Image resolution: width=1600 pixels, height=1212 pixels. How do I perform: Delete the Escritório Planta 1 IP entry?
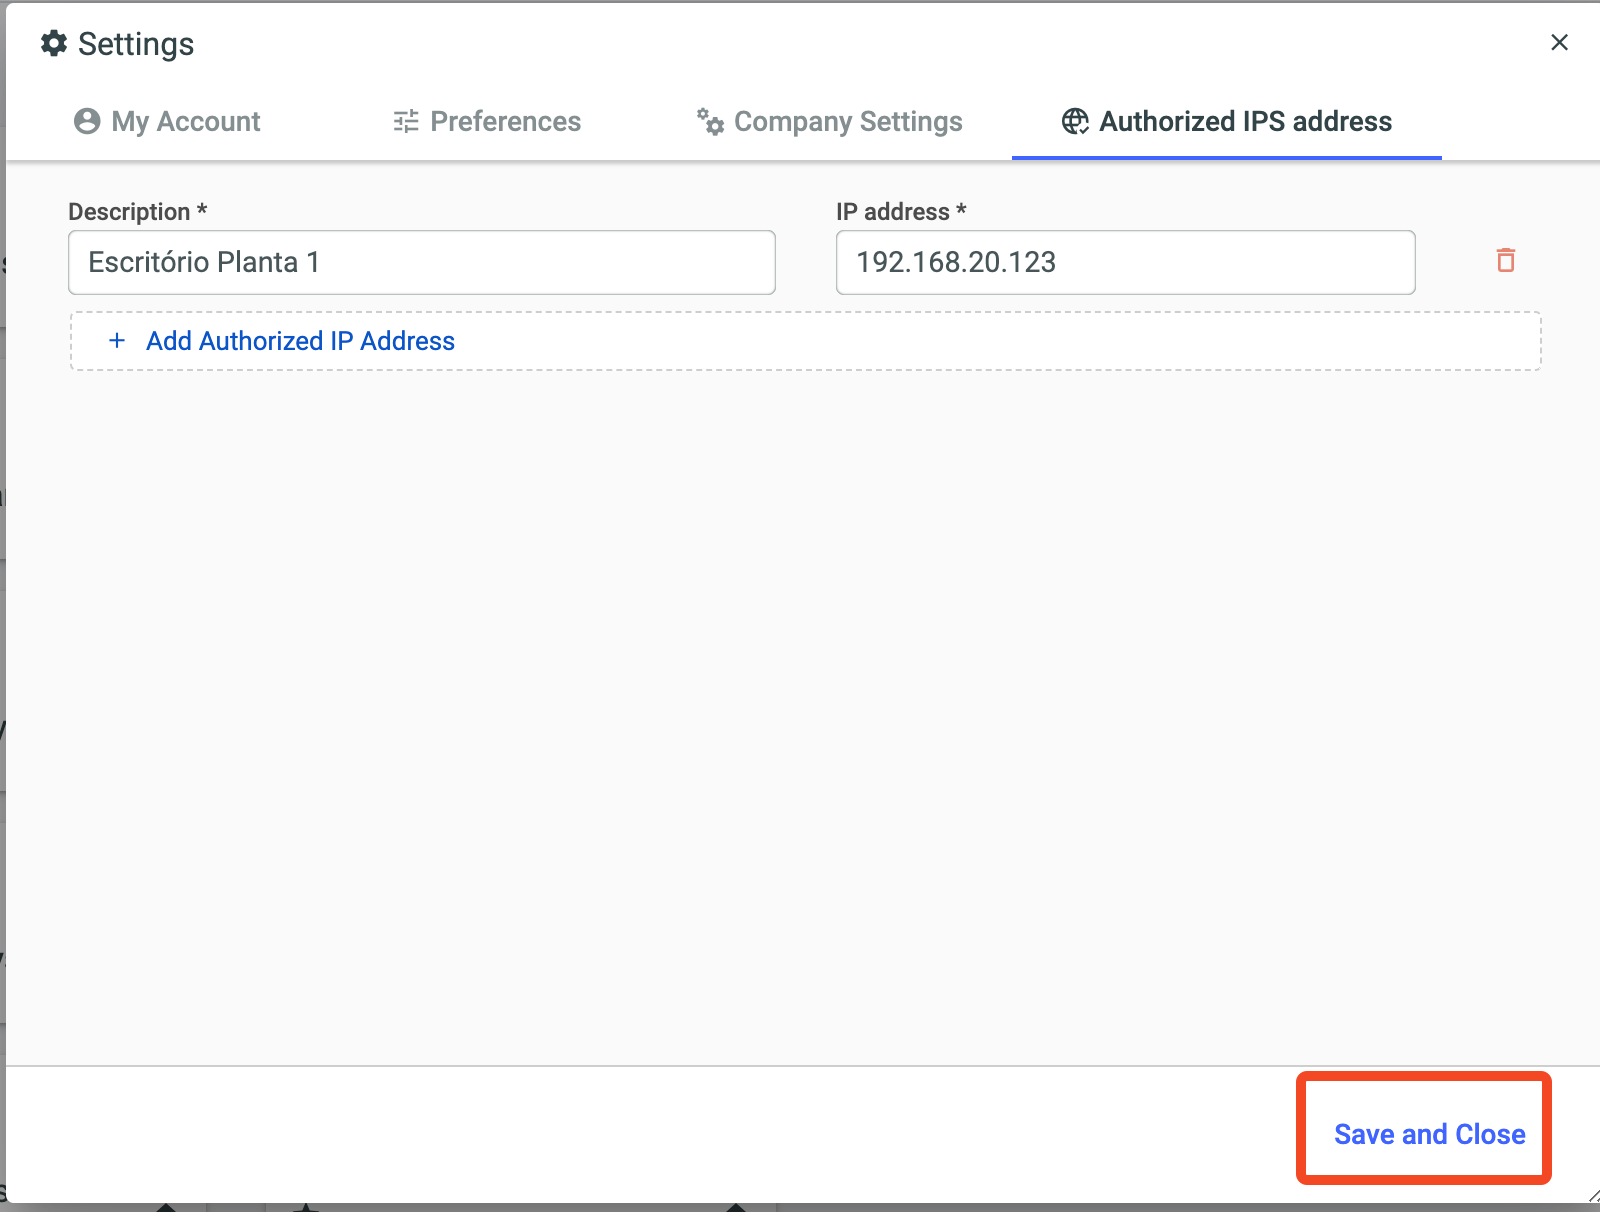[1505, 260]
